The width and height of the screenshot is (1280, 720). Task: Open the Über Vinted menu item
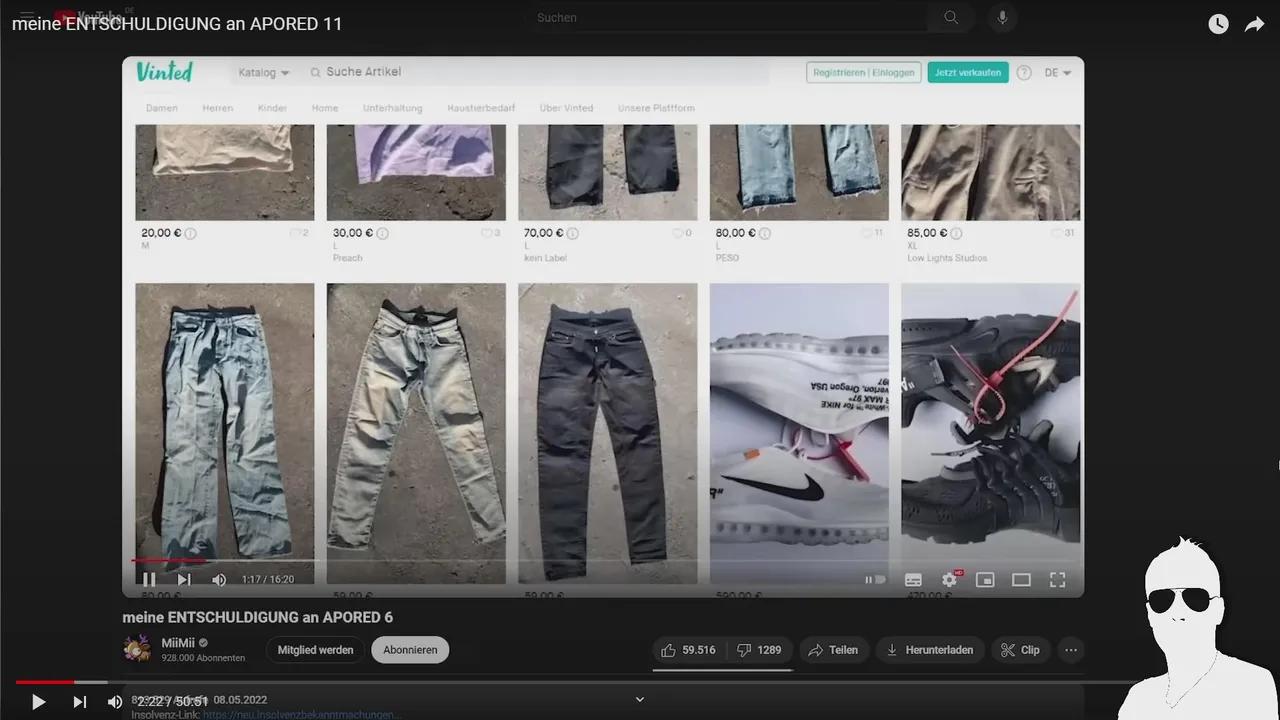pos(566,108)
